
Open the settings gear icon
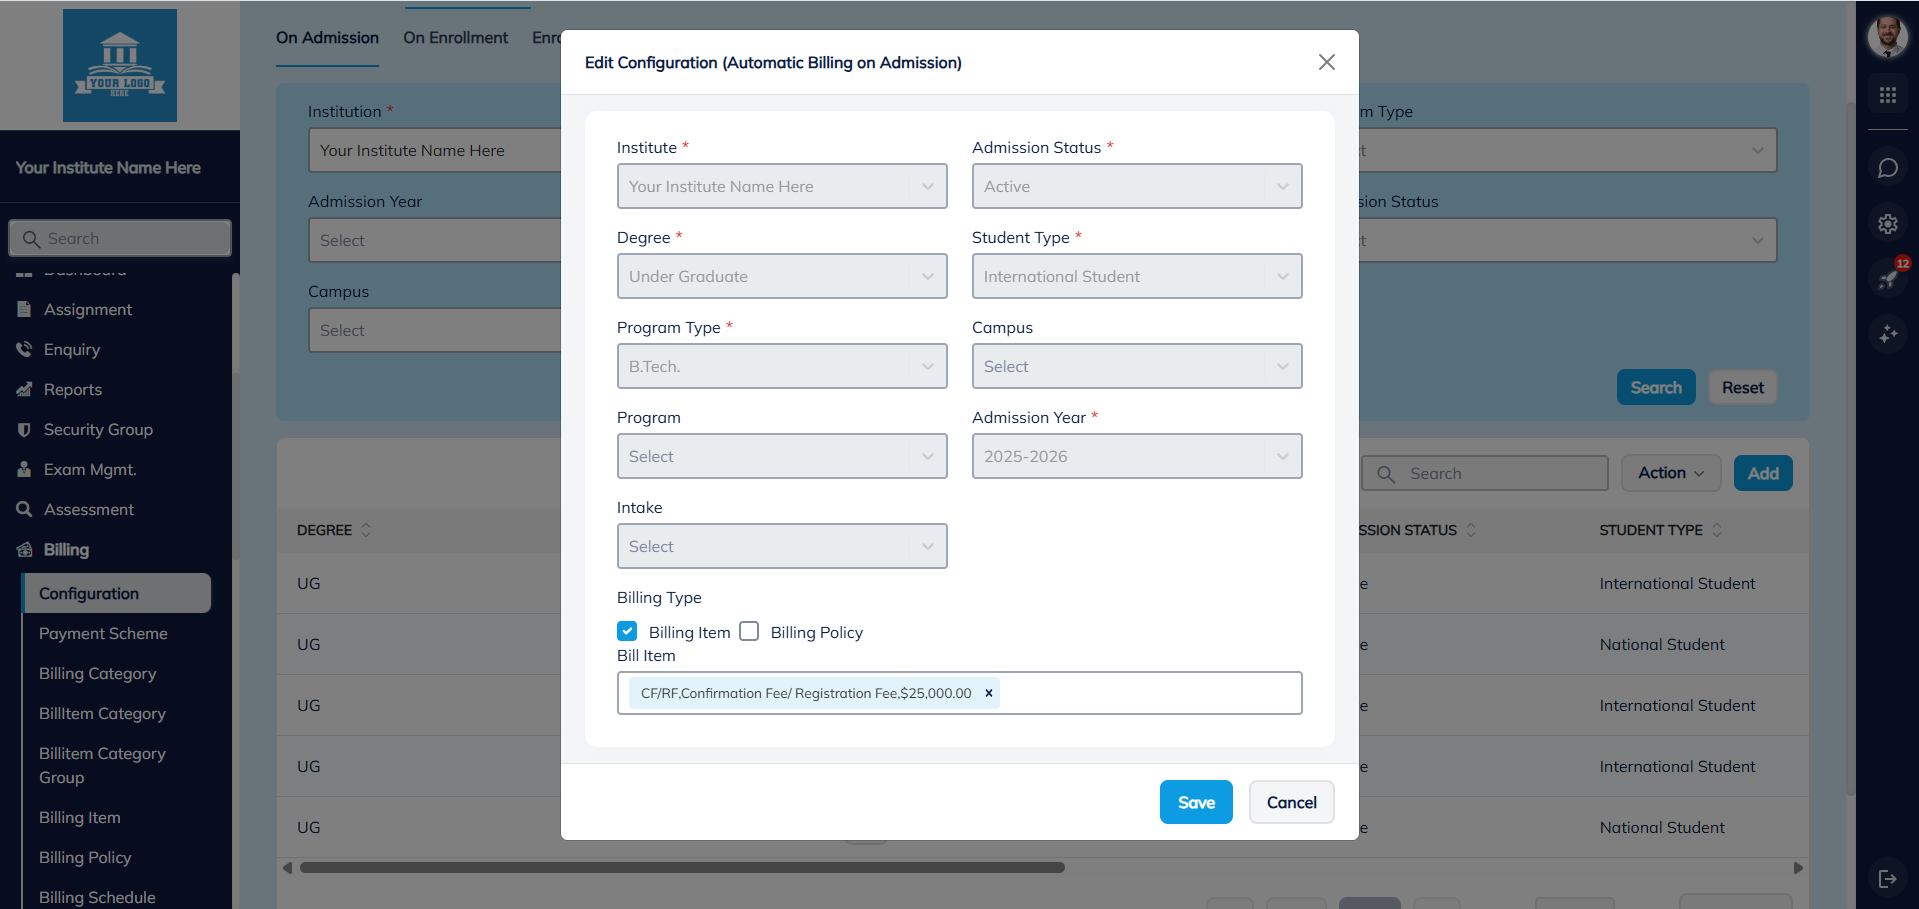[x=1887, y=224]
